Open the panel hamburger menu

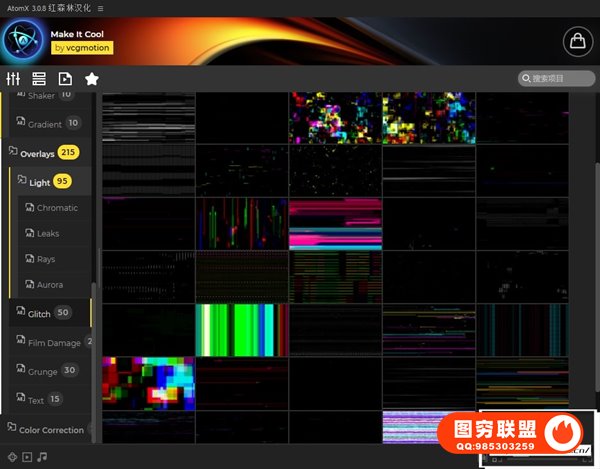tap(100, 7)
